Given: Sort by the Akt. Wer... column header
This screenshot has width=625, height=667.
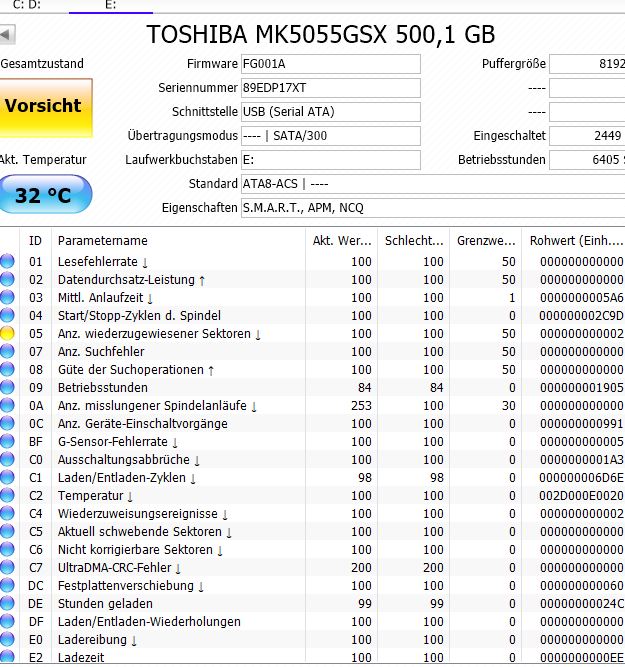Looking at the screenshot, I should (342, 241).
